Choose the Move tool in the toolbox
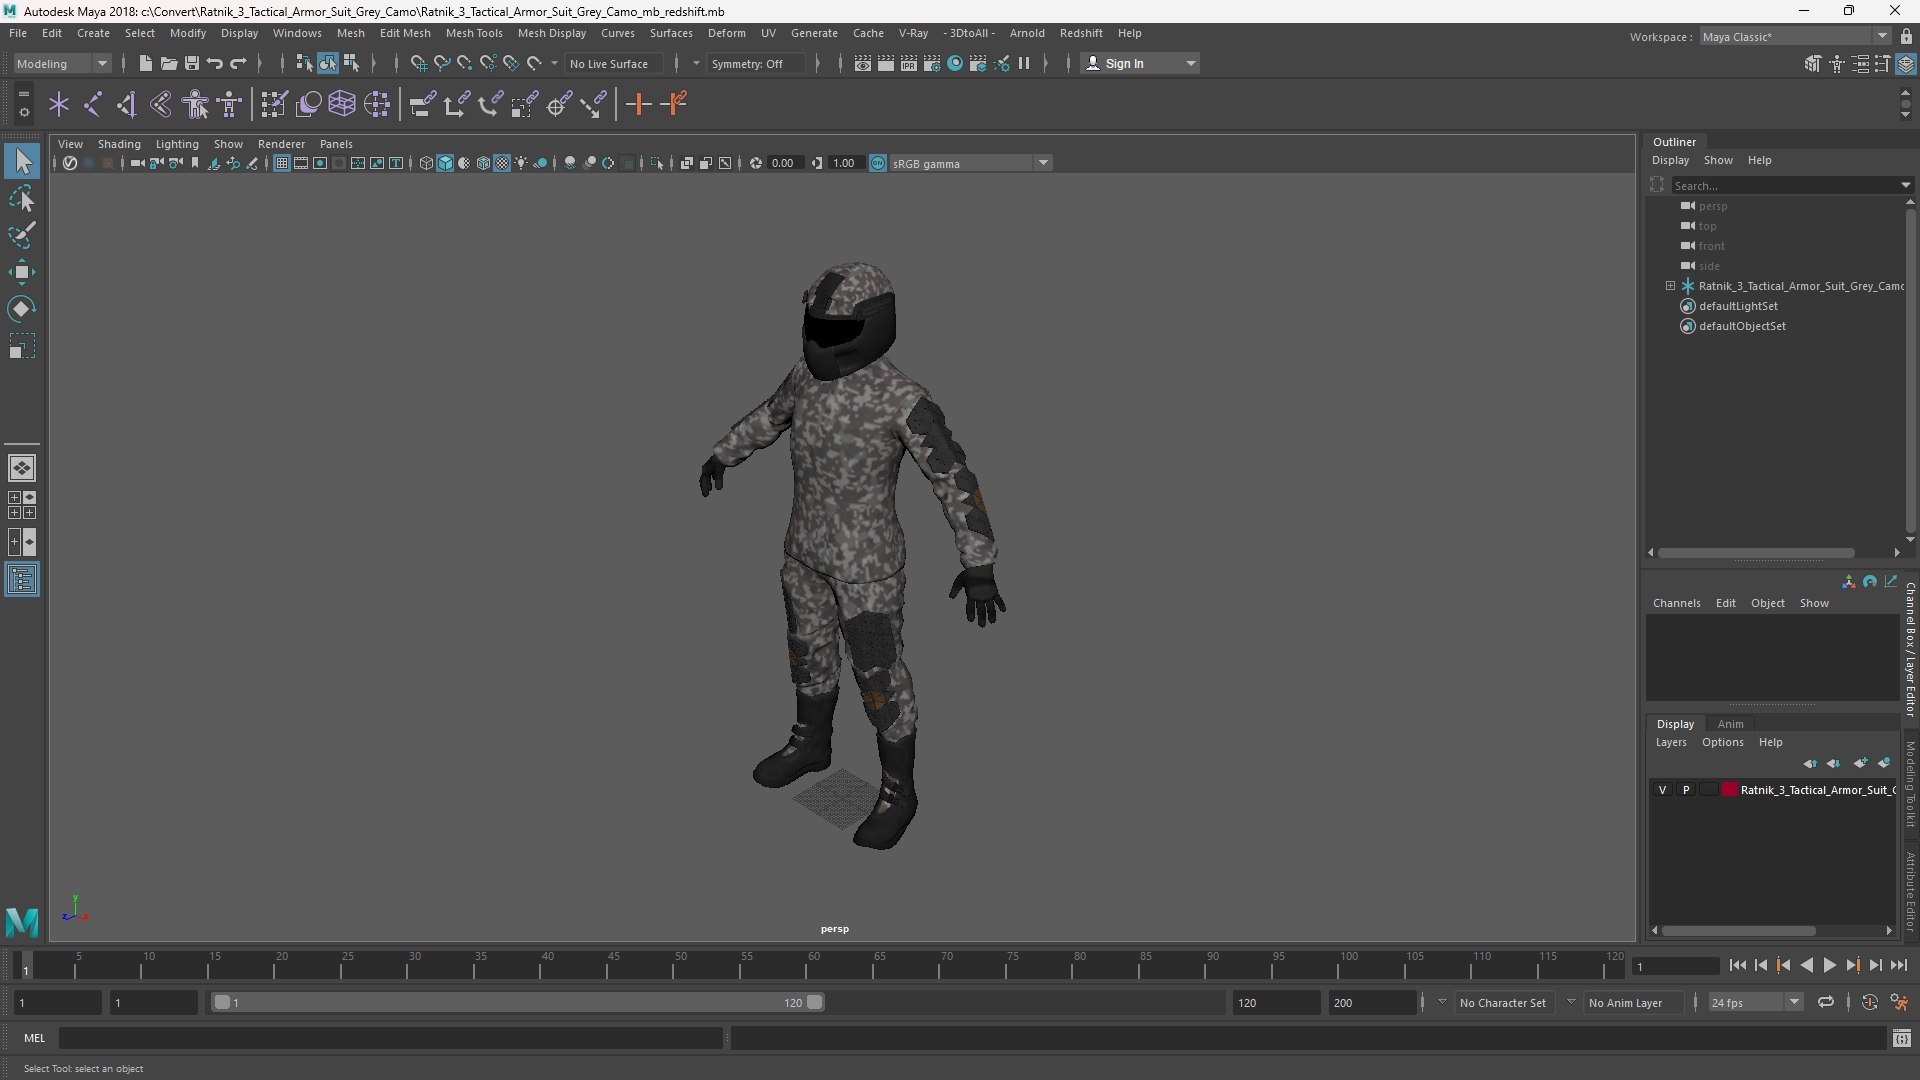1920x1080 pixels. pos(22,272)
